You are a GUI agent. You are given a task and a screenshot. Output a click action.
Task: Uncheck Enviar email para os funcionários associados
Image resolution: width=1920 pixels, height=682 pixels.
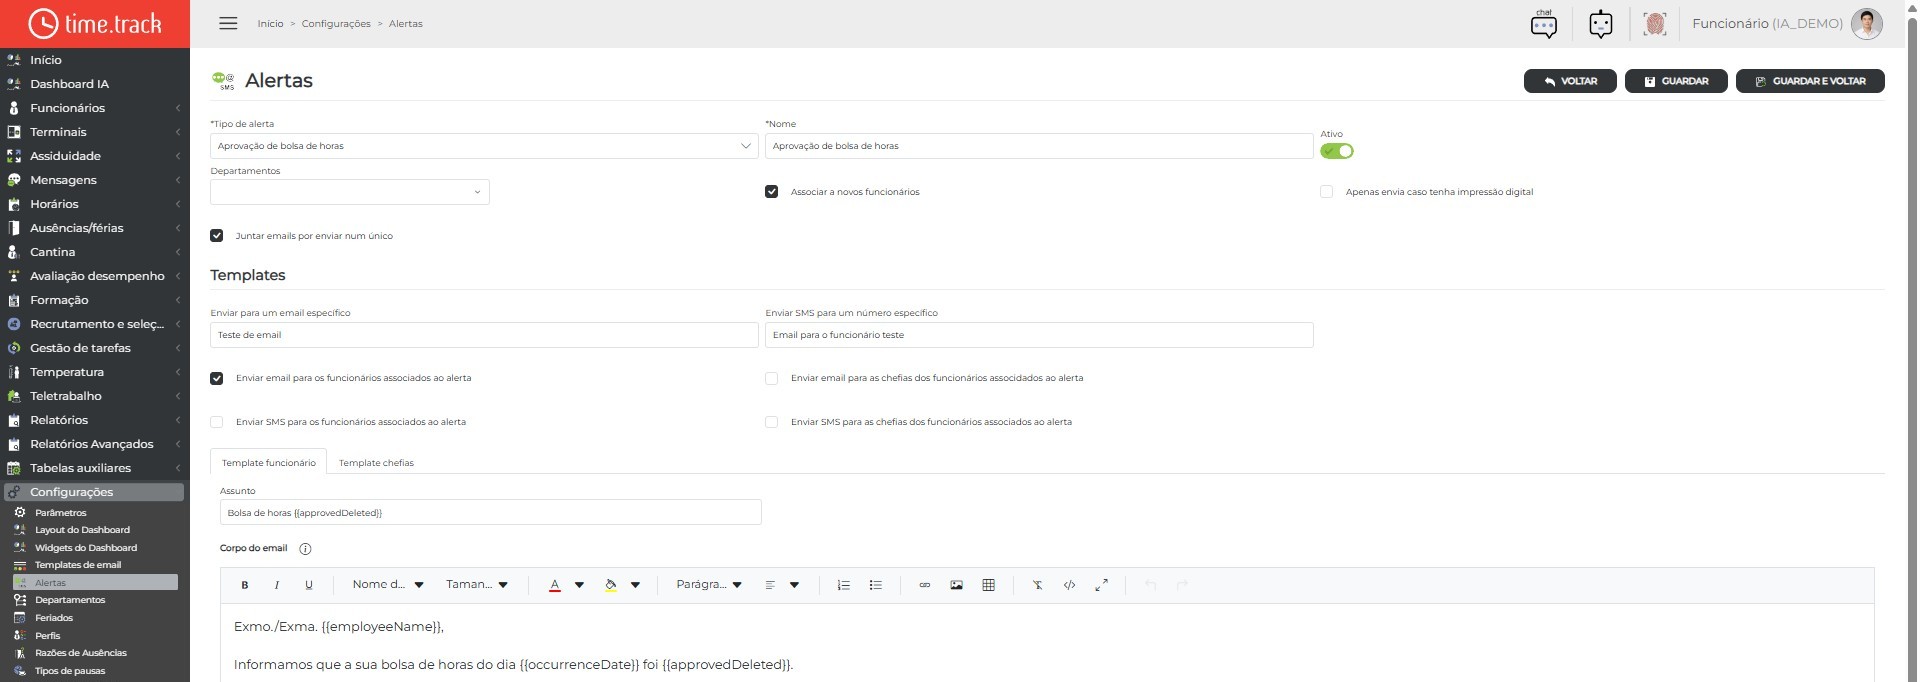(217, 378)
